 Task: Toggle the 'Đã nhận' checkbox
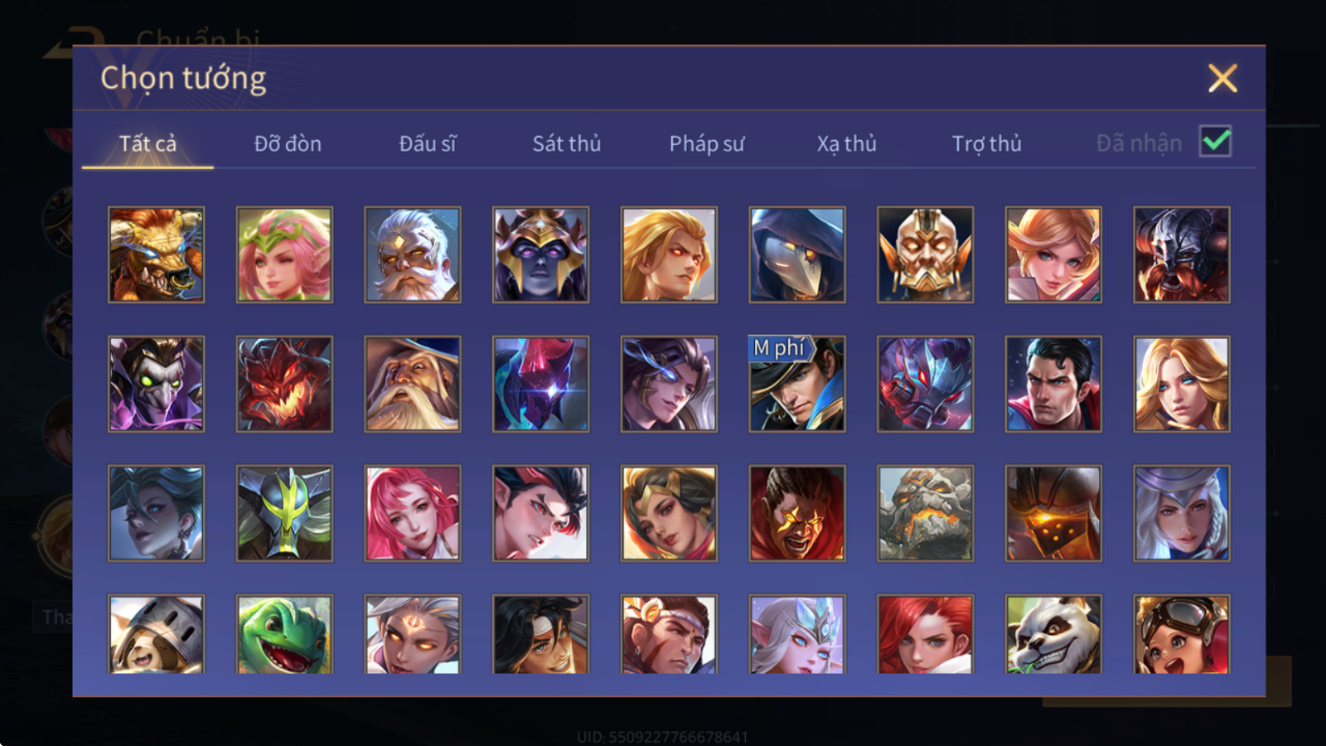click(1215, 142)
